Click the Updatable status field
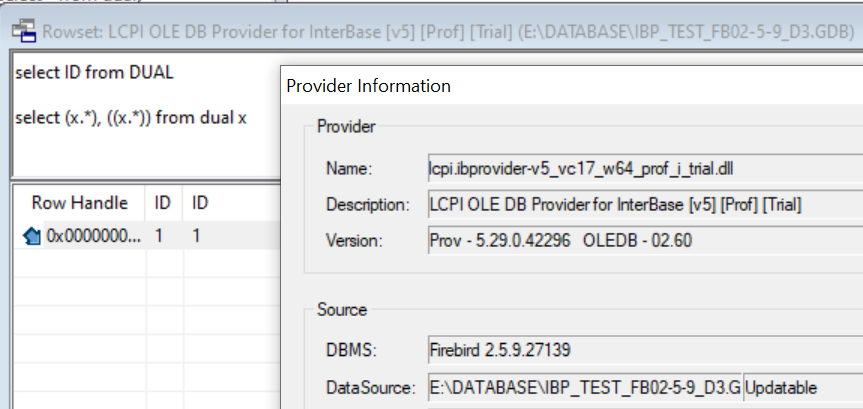Viewport: 863px width, 409px height. point(802,386)
